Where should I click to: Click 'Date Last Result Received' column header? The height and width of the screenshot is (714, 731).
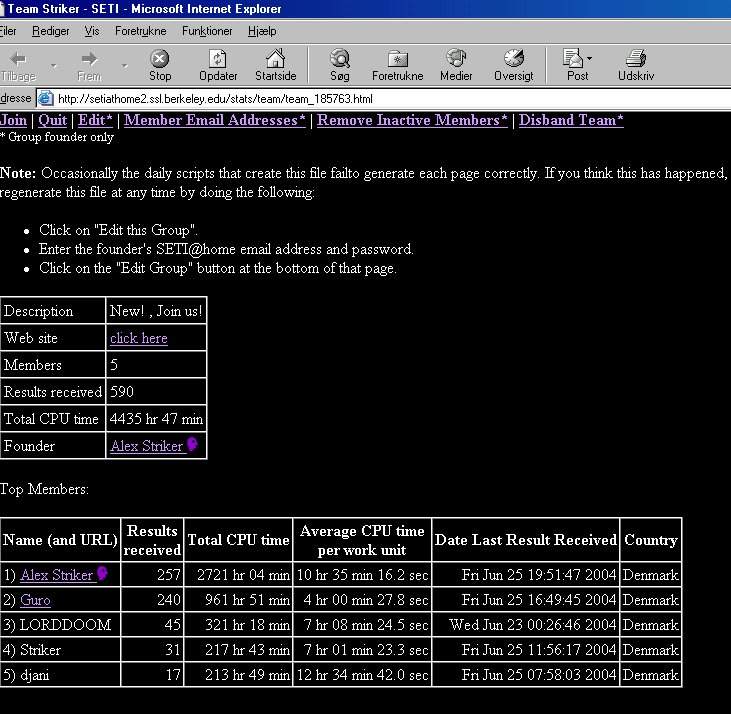(526, 540)
